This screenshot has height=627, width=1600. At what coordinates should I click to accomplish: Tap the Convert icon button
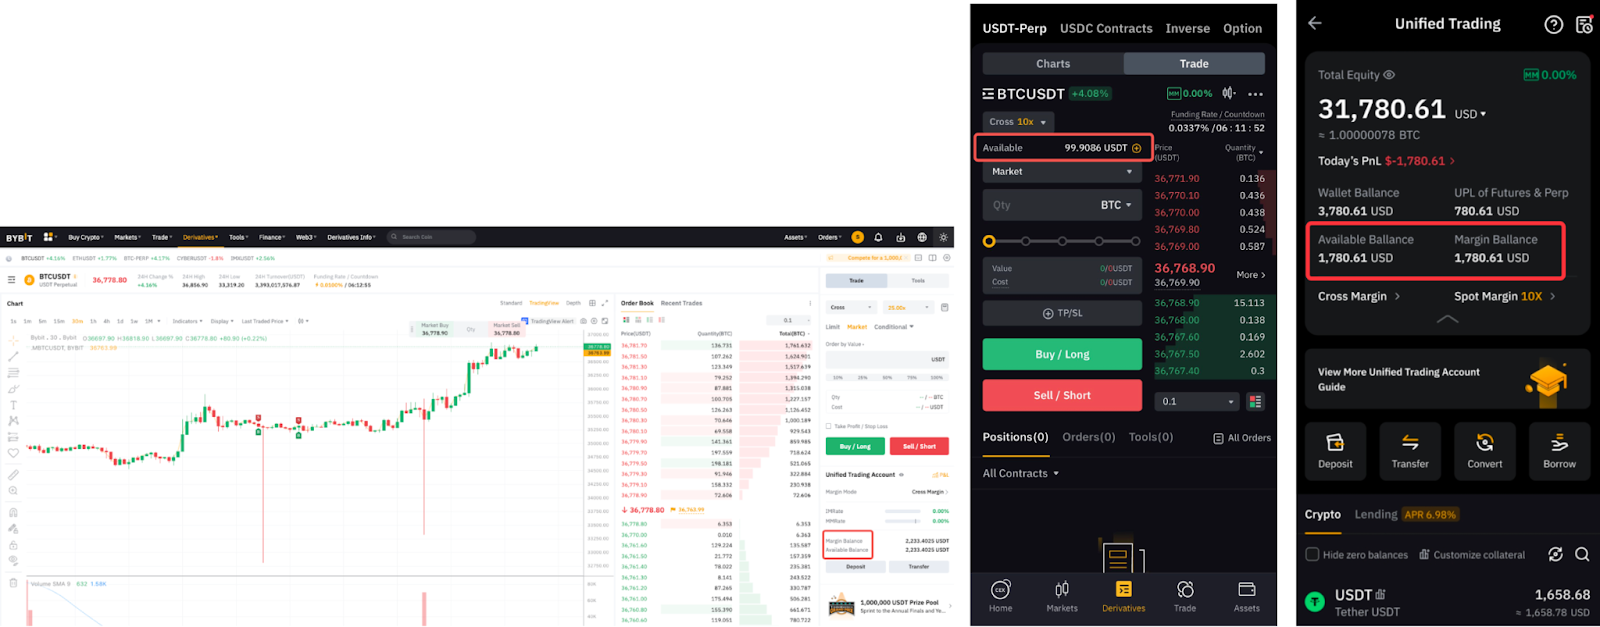click(x=1484, y=451)
